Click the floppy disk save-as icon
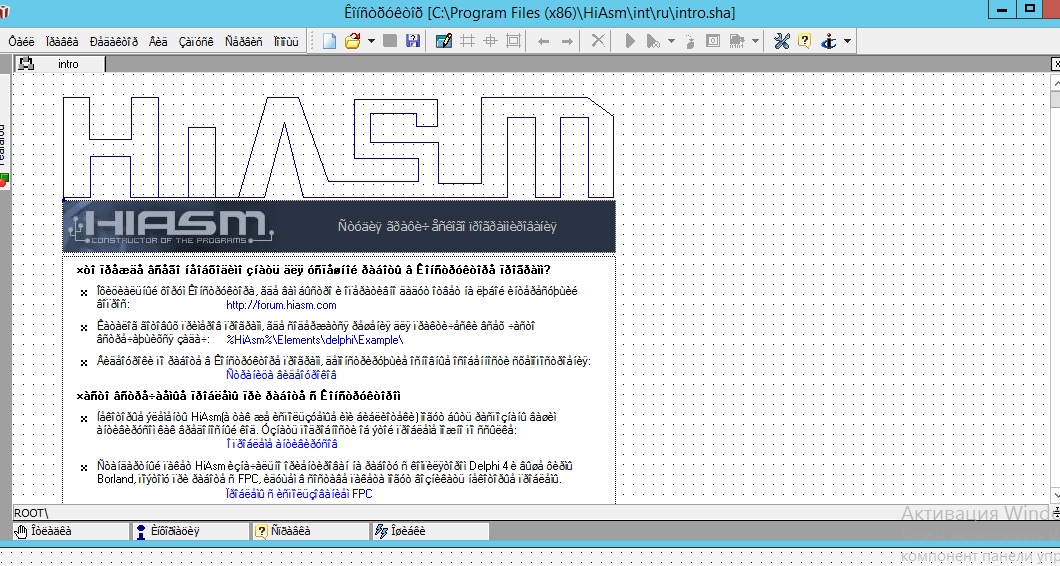 click(411, 41)
